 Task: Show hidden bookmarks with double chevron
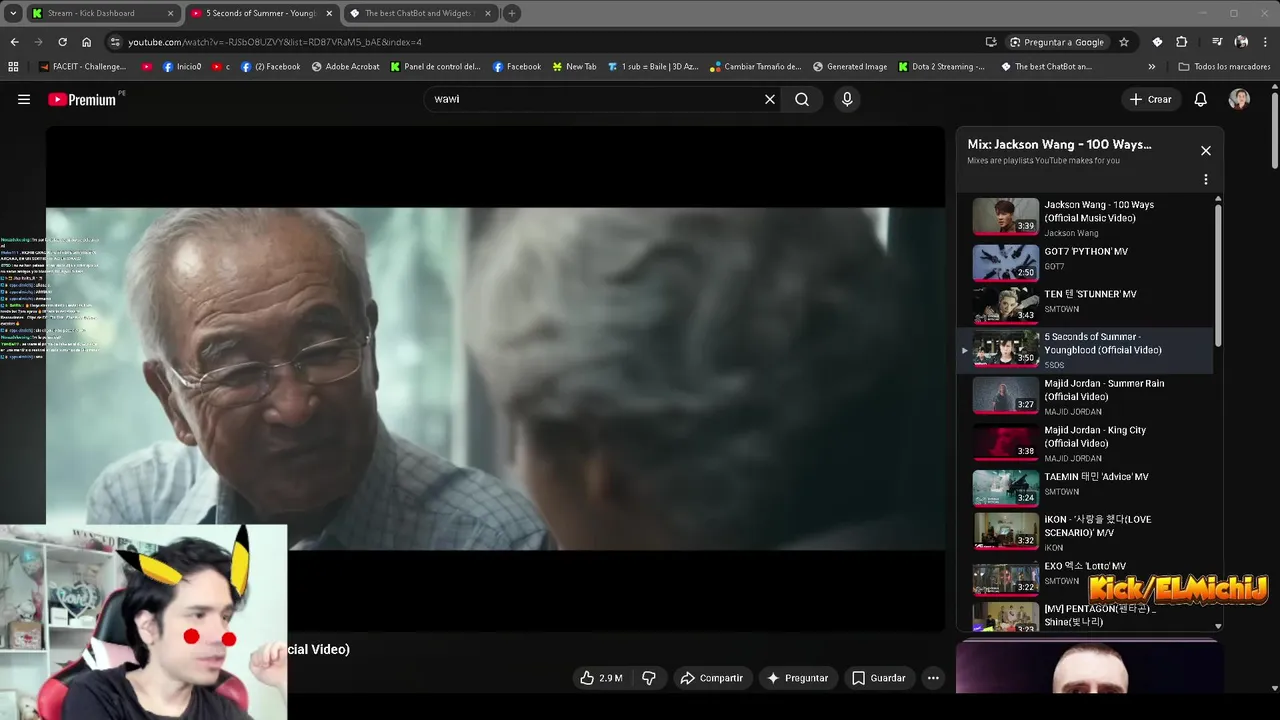1152,67
